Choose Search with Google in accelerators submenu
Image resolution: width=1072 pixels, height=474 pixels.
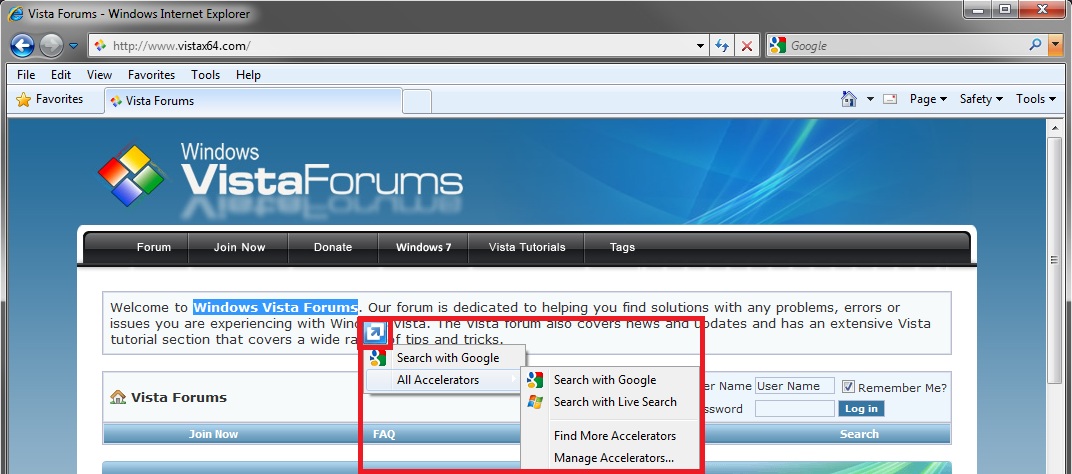(610, 380)
